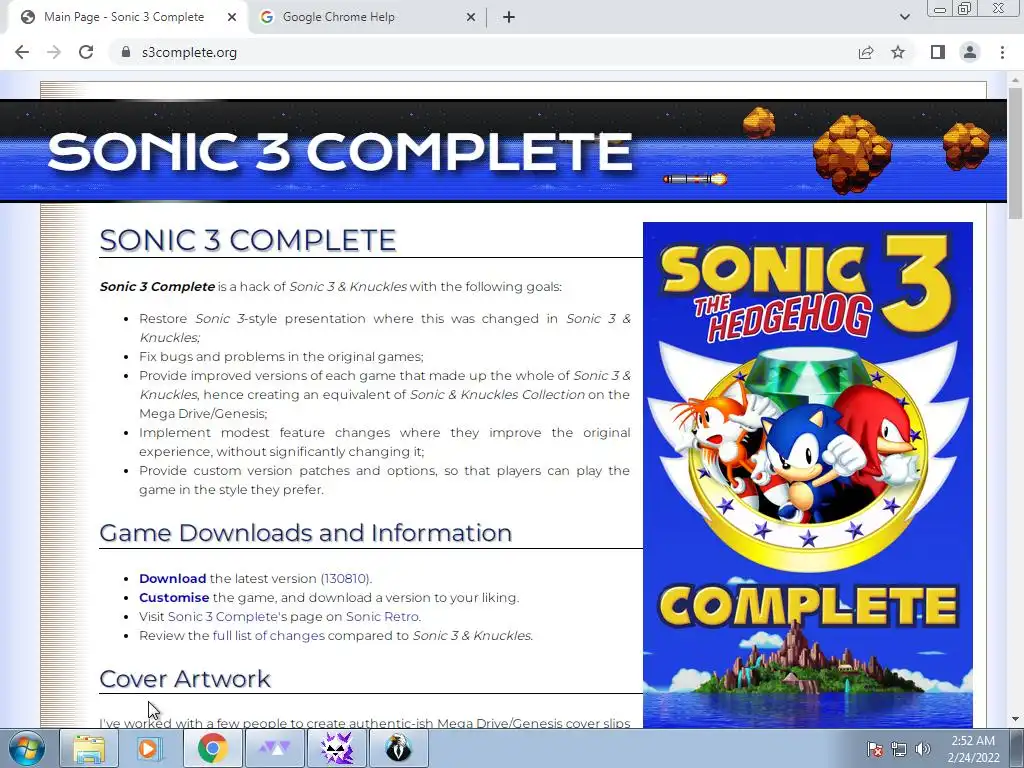The image size is (1024, 768).
Task: Click the Sonic 3 Complete banner logo
Action: [340, 152]
